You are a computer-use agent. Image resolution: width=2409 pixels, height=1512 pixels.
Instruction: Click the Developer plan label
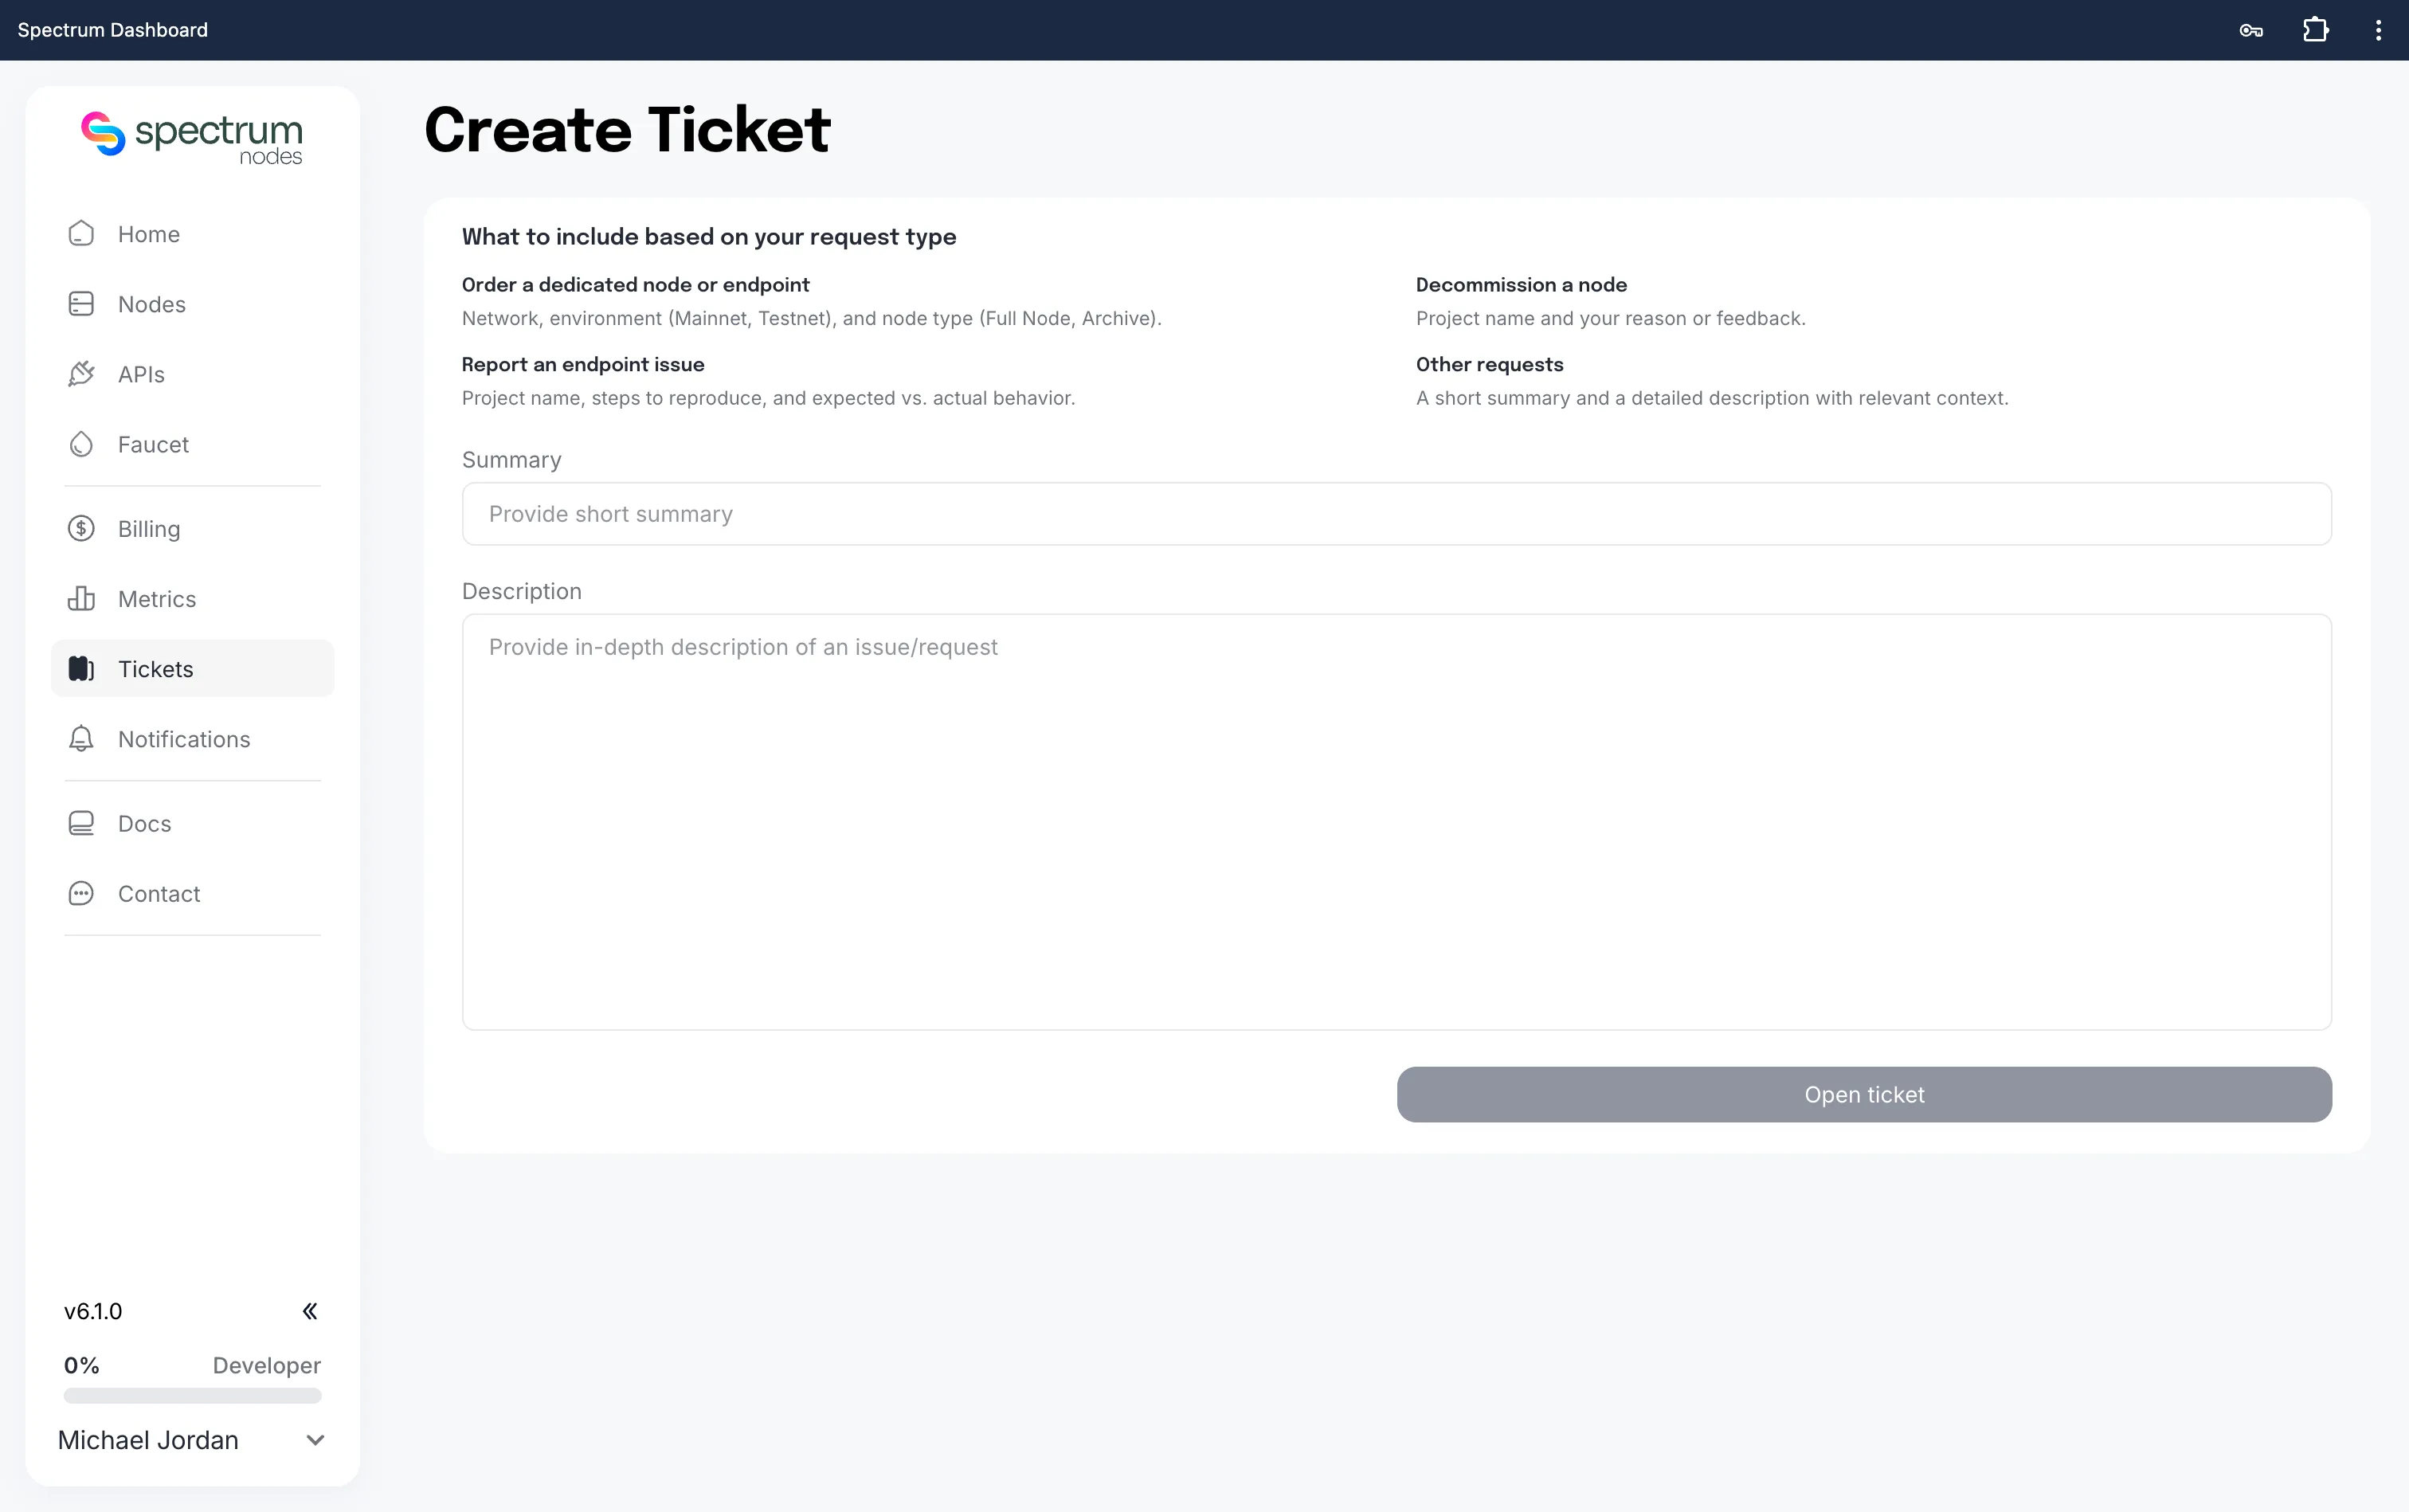click(x=267, y=1366)
